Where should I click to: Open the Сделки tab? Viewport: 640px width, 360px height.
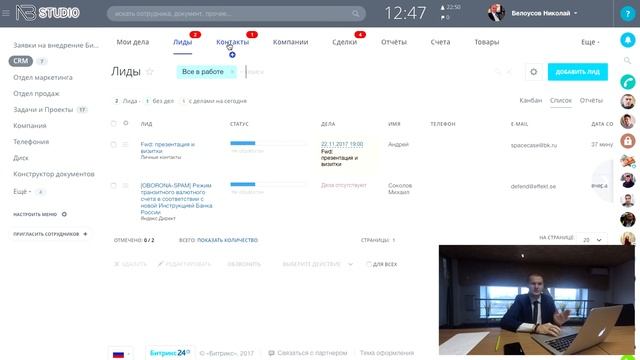(x=344, y=42)
